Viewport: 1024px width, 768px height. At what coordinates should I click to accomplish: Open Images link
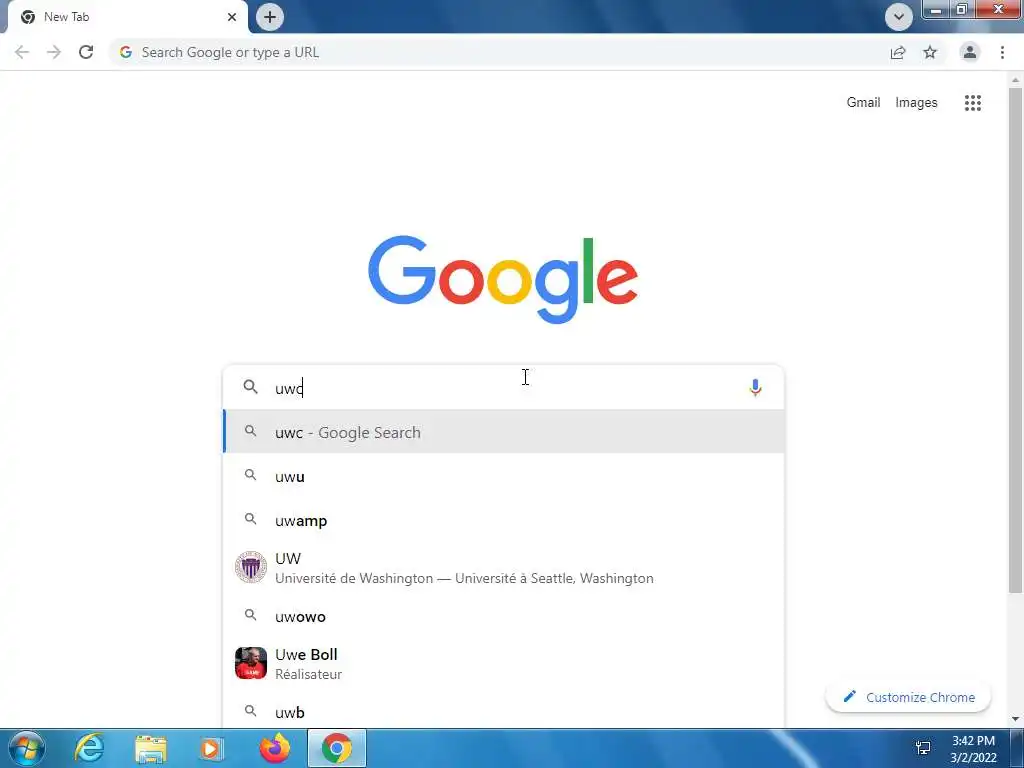pyautogui.click(x=916, y=103)
